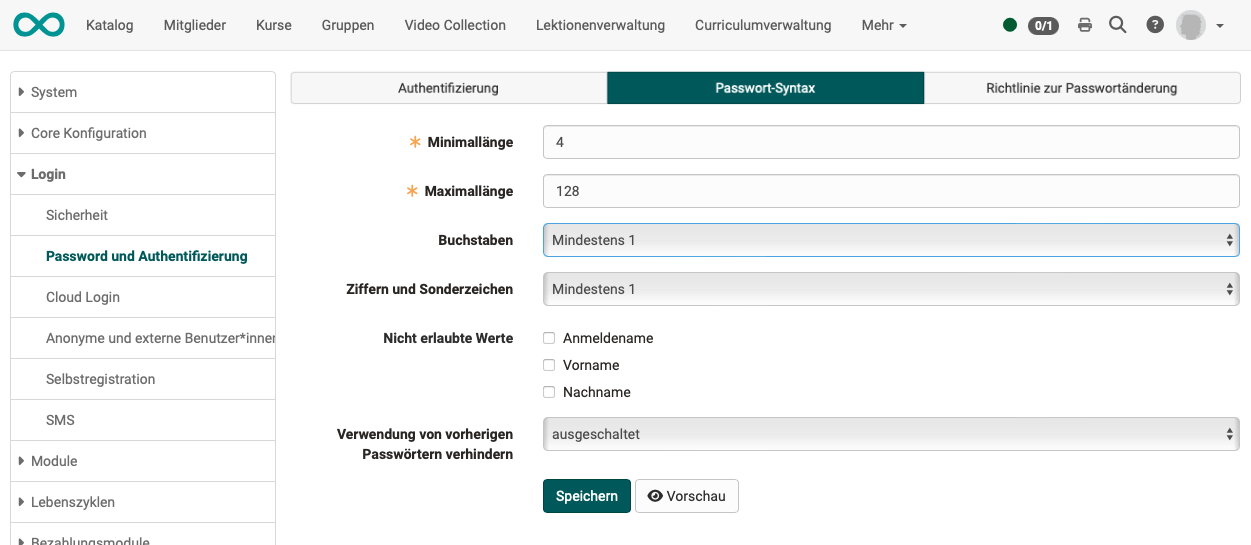Click the OpenOlat infinity logo
Viewport: 1251px width, 545px height.
point(39,25)
